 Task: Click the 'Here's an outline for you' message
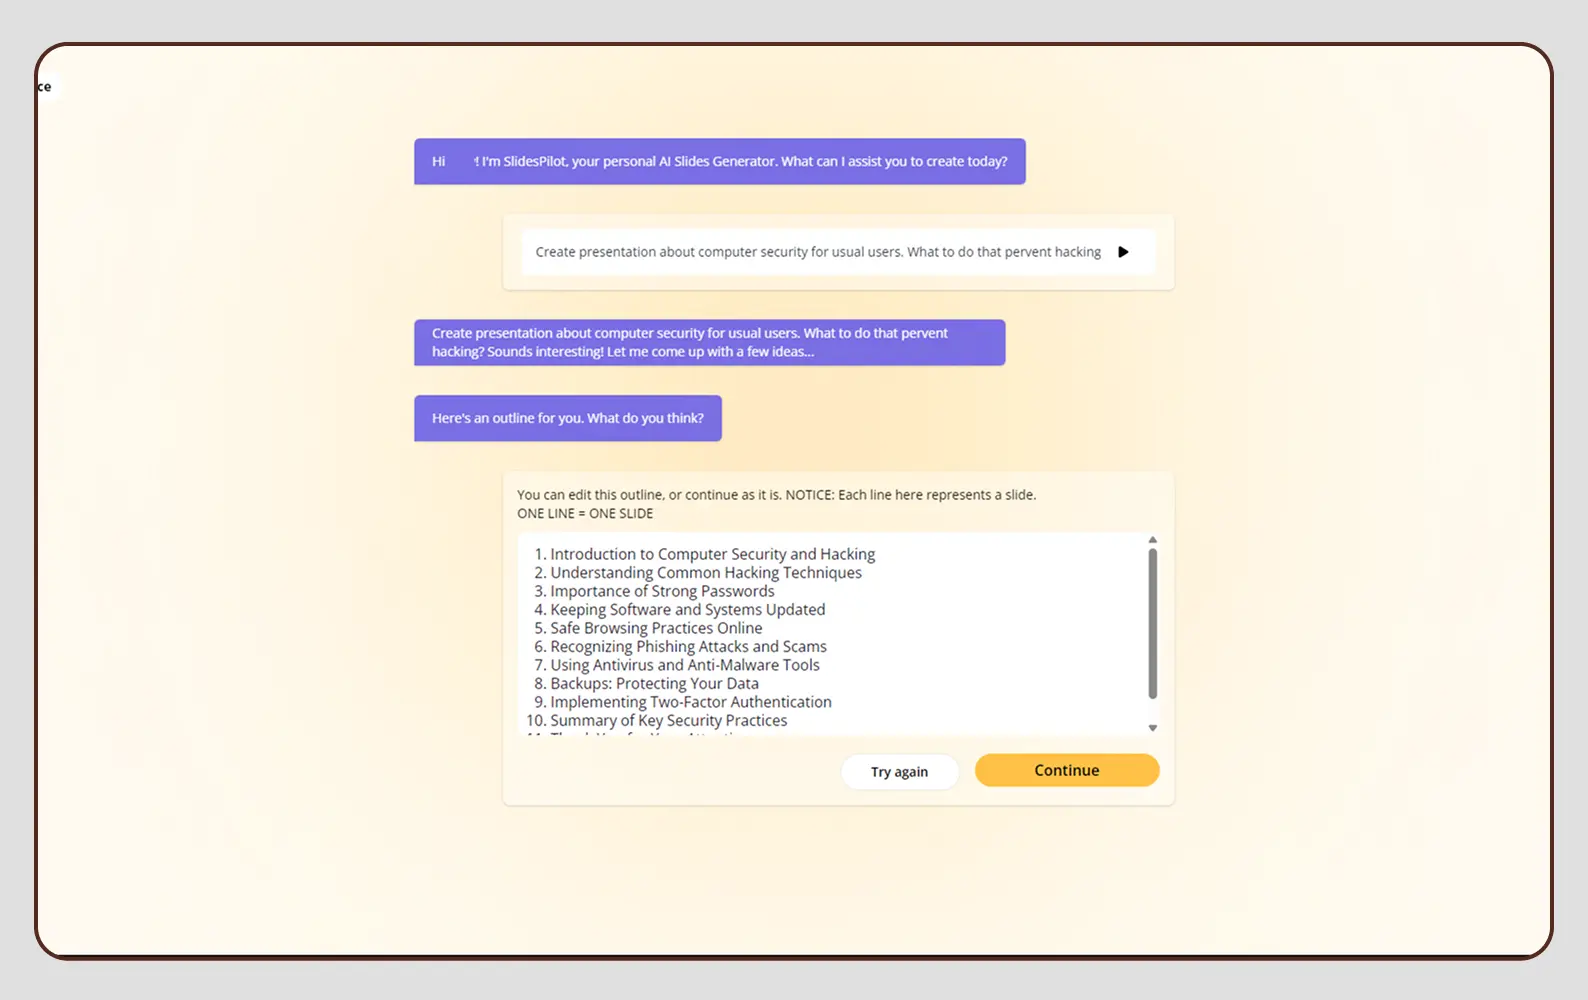[567, 418]
